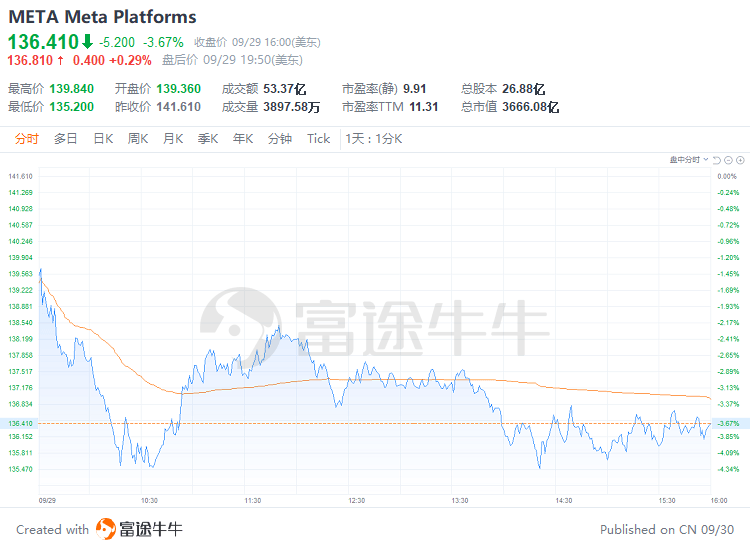
Task: Select the 分时 intraday tab
Action: (x=26, y=139)
